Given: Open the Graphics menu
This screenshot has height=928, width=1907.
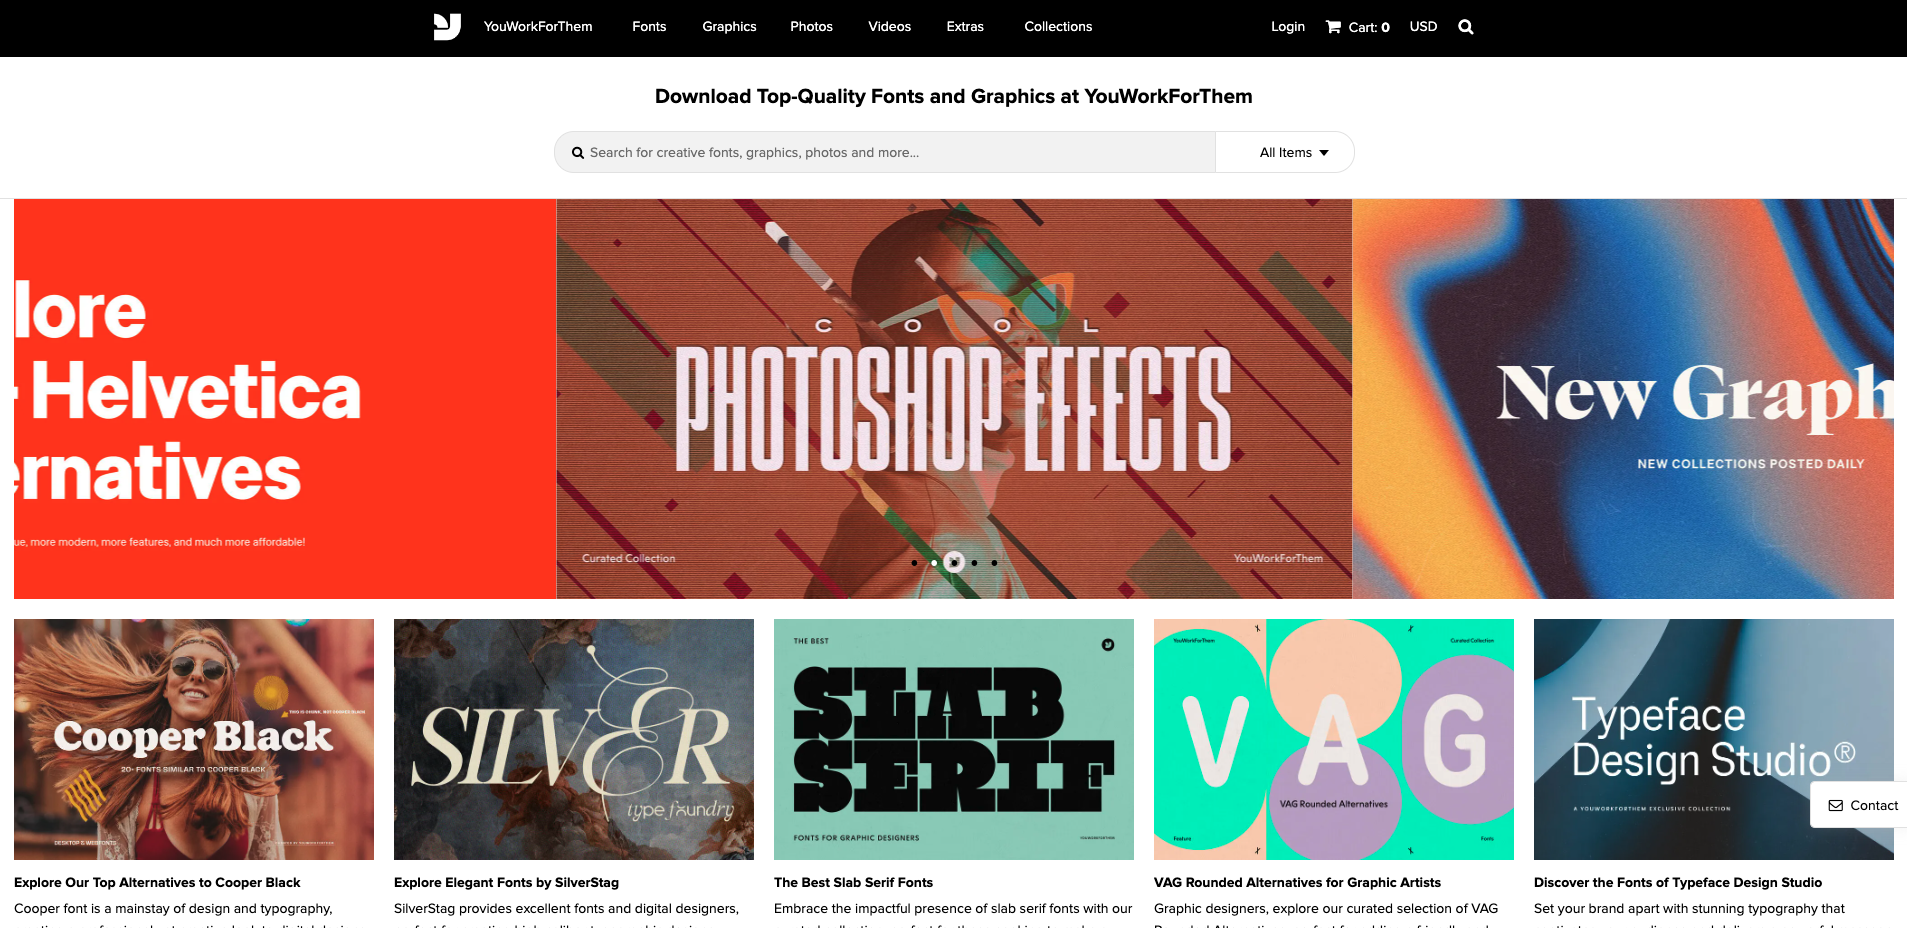Looking at the screenshot, I should tap(729, 26).
